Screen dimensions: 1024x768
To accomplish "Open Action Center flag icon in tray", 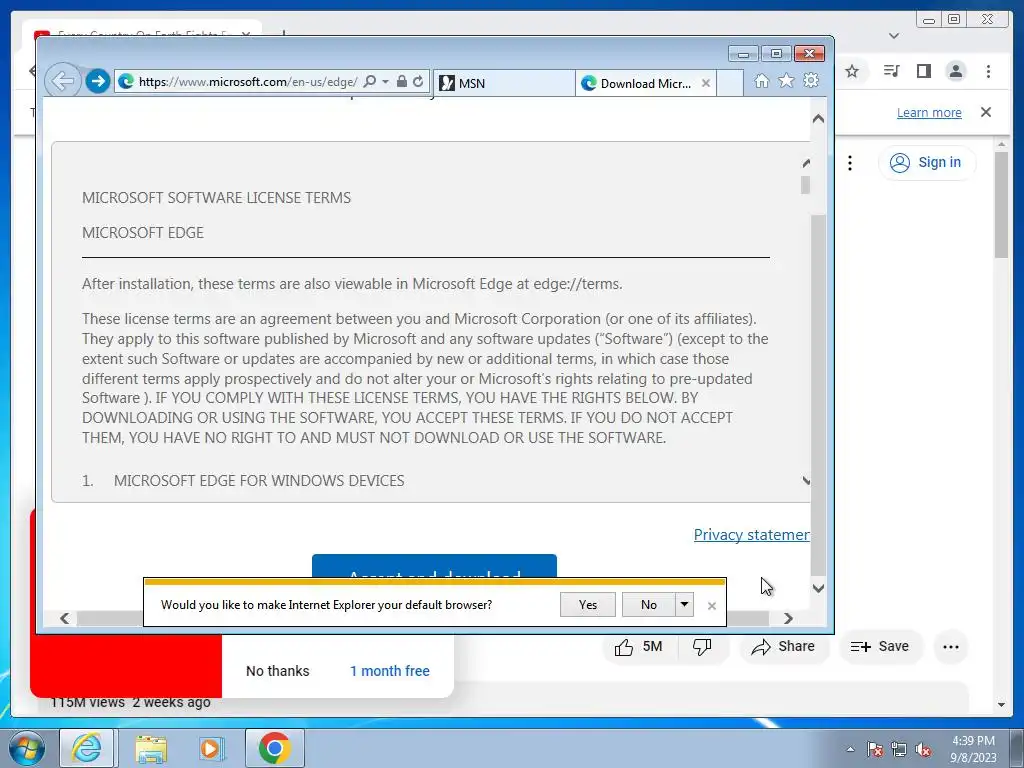I will (x=875, y=749).
